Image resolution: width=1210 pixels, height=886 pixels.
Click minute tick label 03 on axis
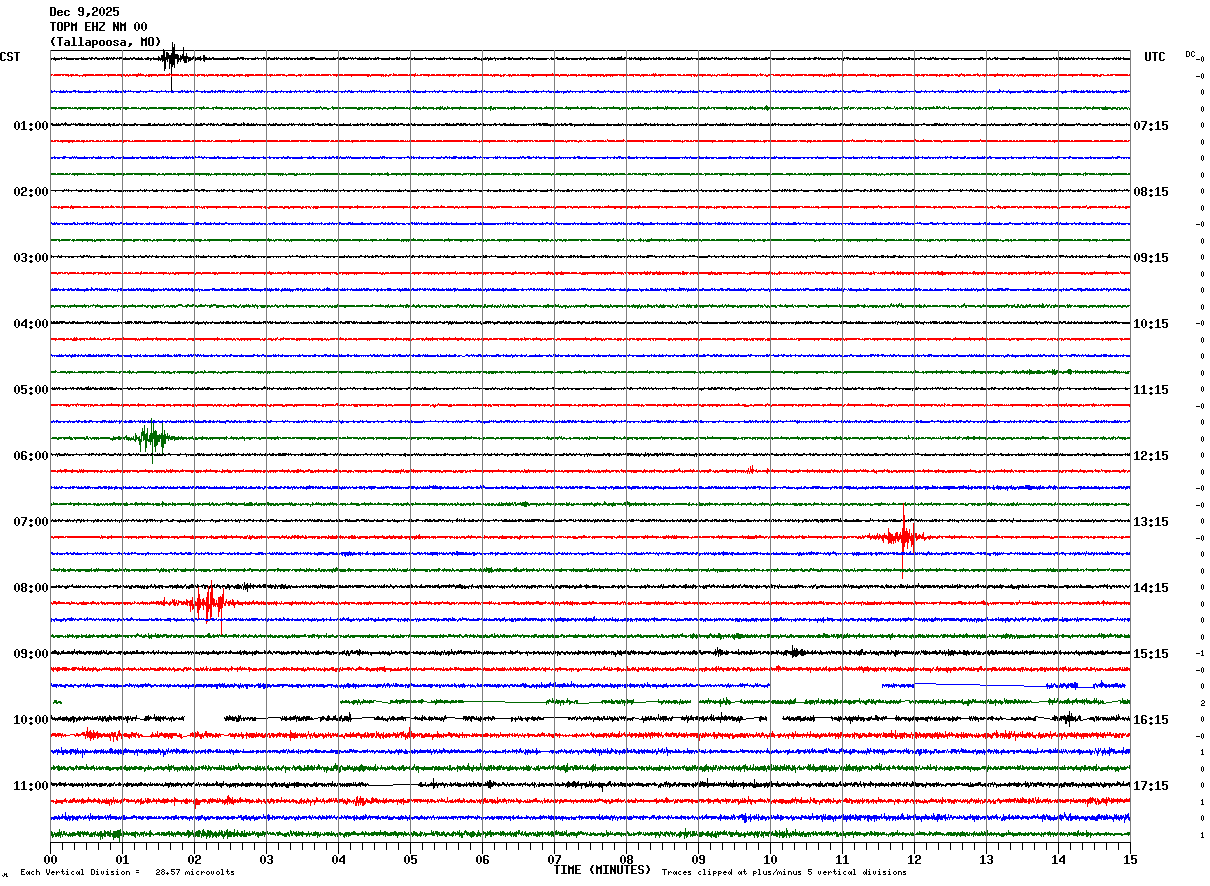pyautogui.click(x=266, y=859)
